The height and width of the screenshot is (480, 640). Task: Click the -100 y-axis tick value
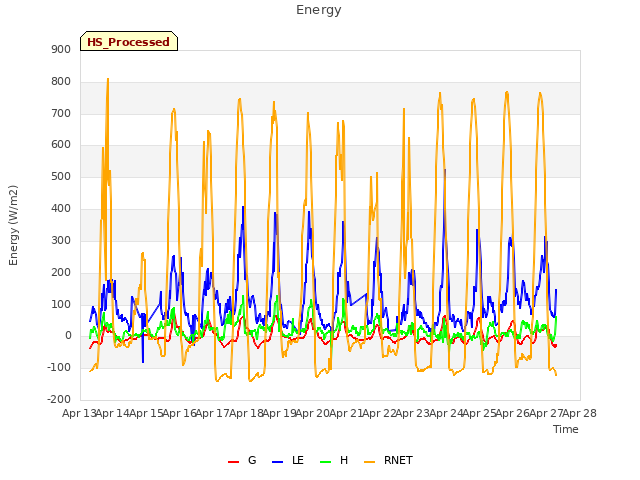pos(59,368)
